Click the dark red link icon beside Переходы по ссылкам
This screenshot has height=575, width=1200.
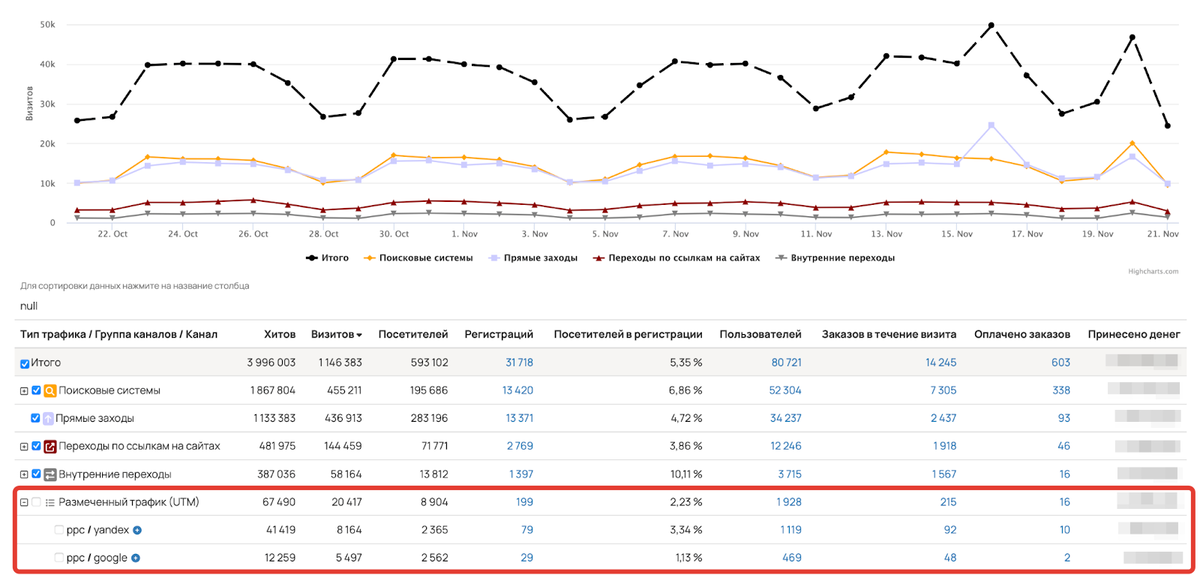click(x=50, y=446)
